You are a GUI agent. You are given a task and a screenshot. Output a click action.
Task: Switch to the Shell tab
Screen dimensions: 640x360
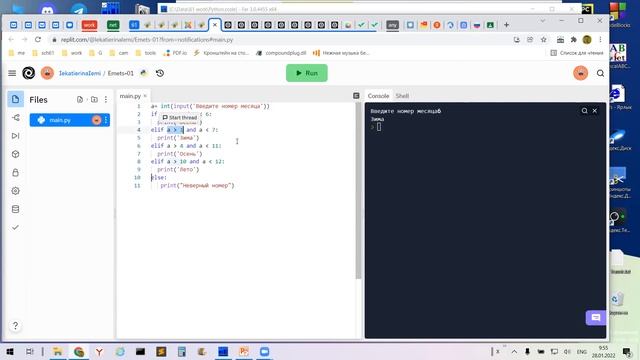(402, 96)
